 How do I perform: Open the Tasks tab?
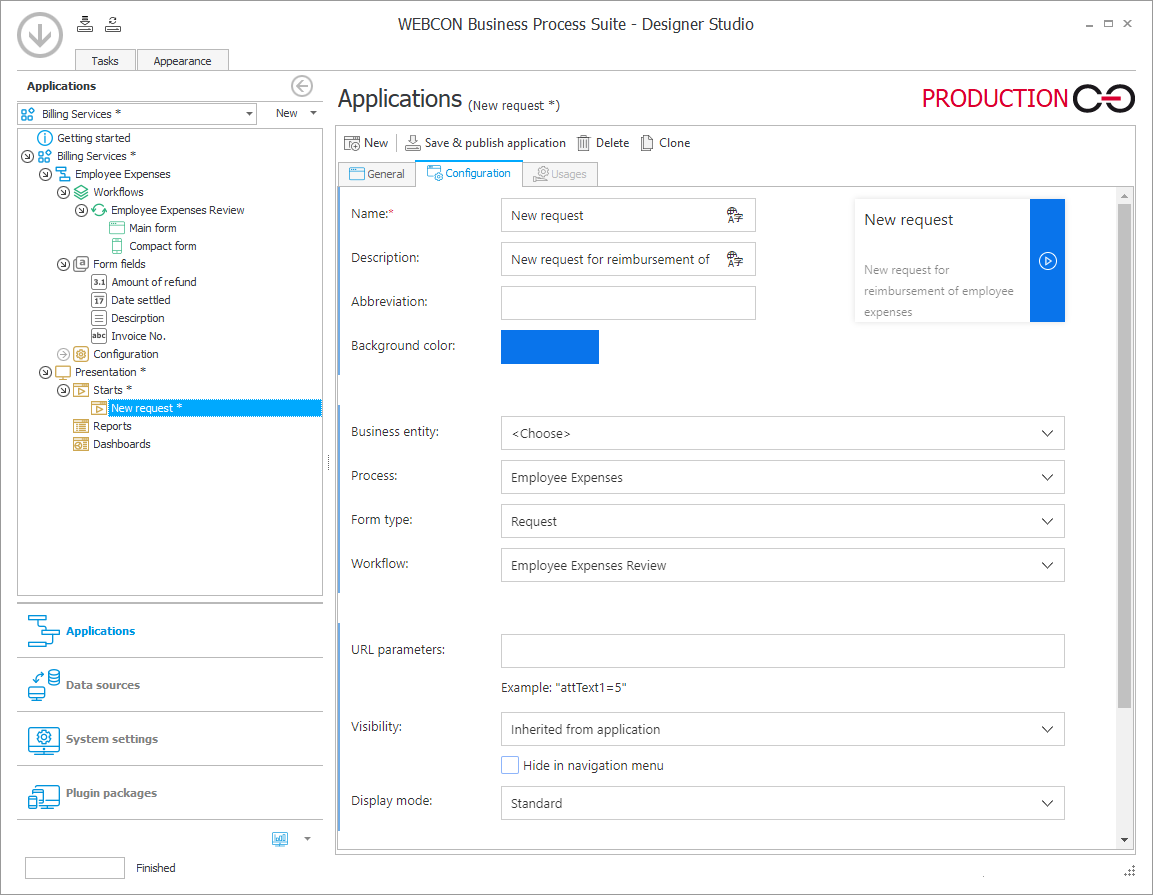[105, 60]
